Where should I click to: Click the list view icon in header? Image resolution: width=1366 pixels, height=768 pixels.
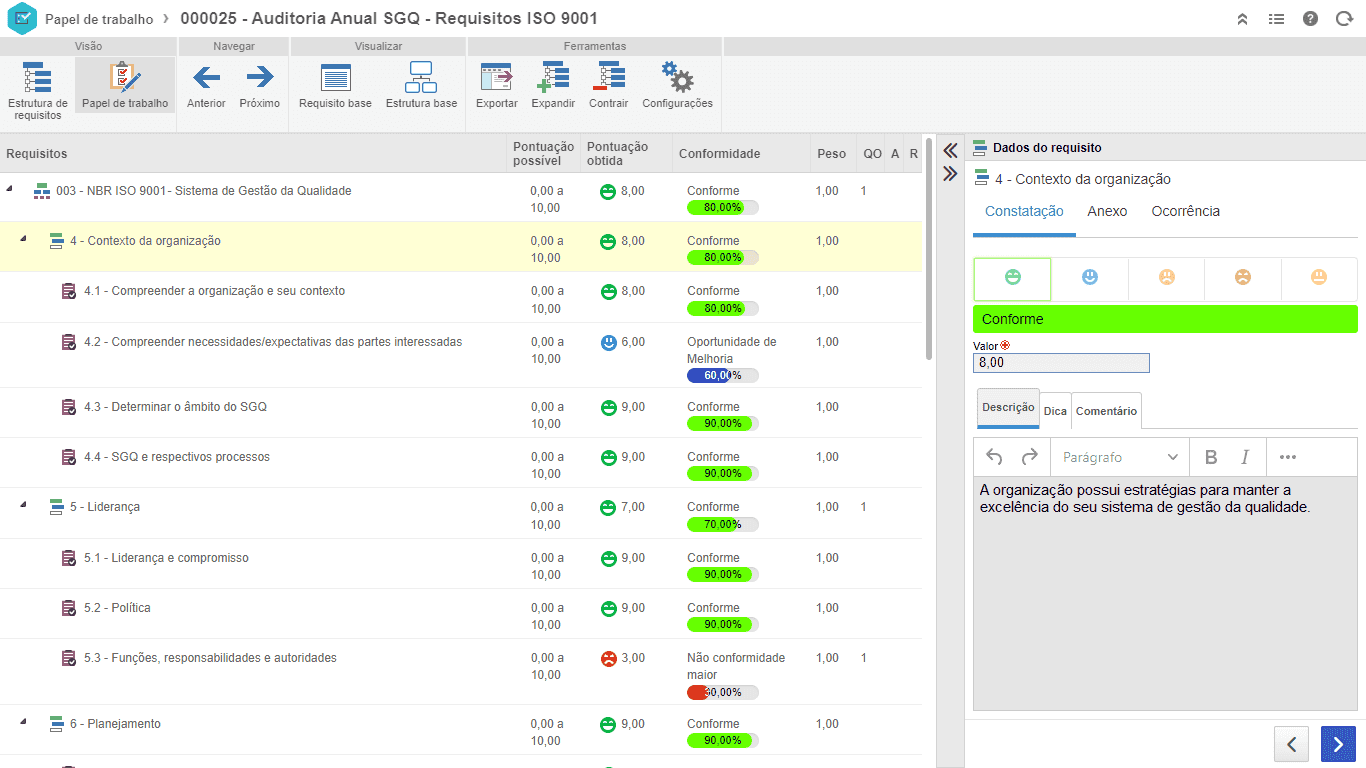coord(1276,19)
